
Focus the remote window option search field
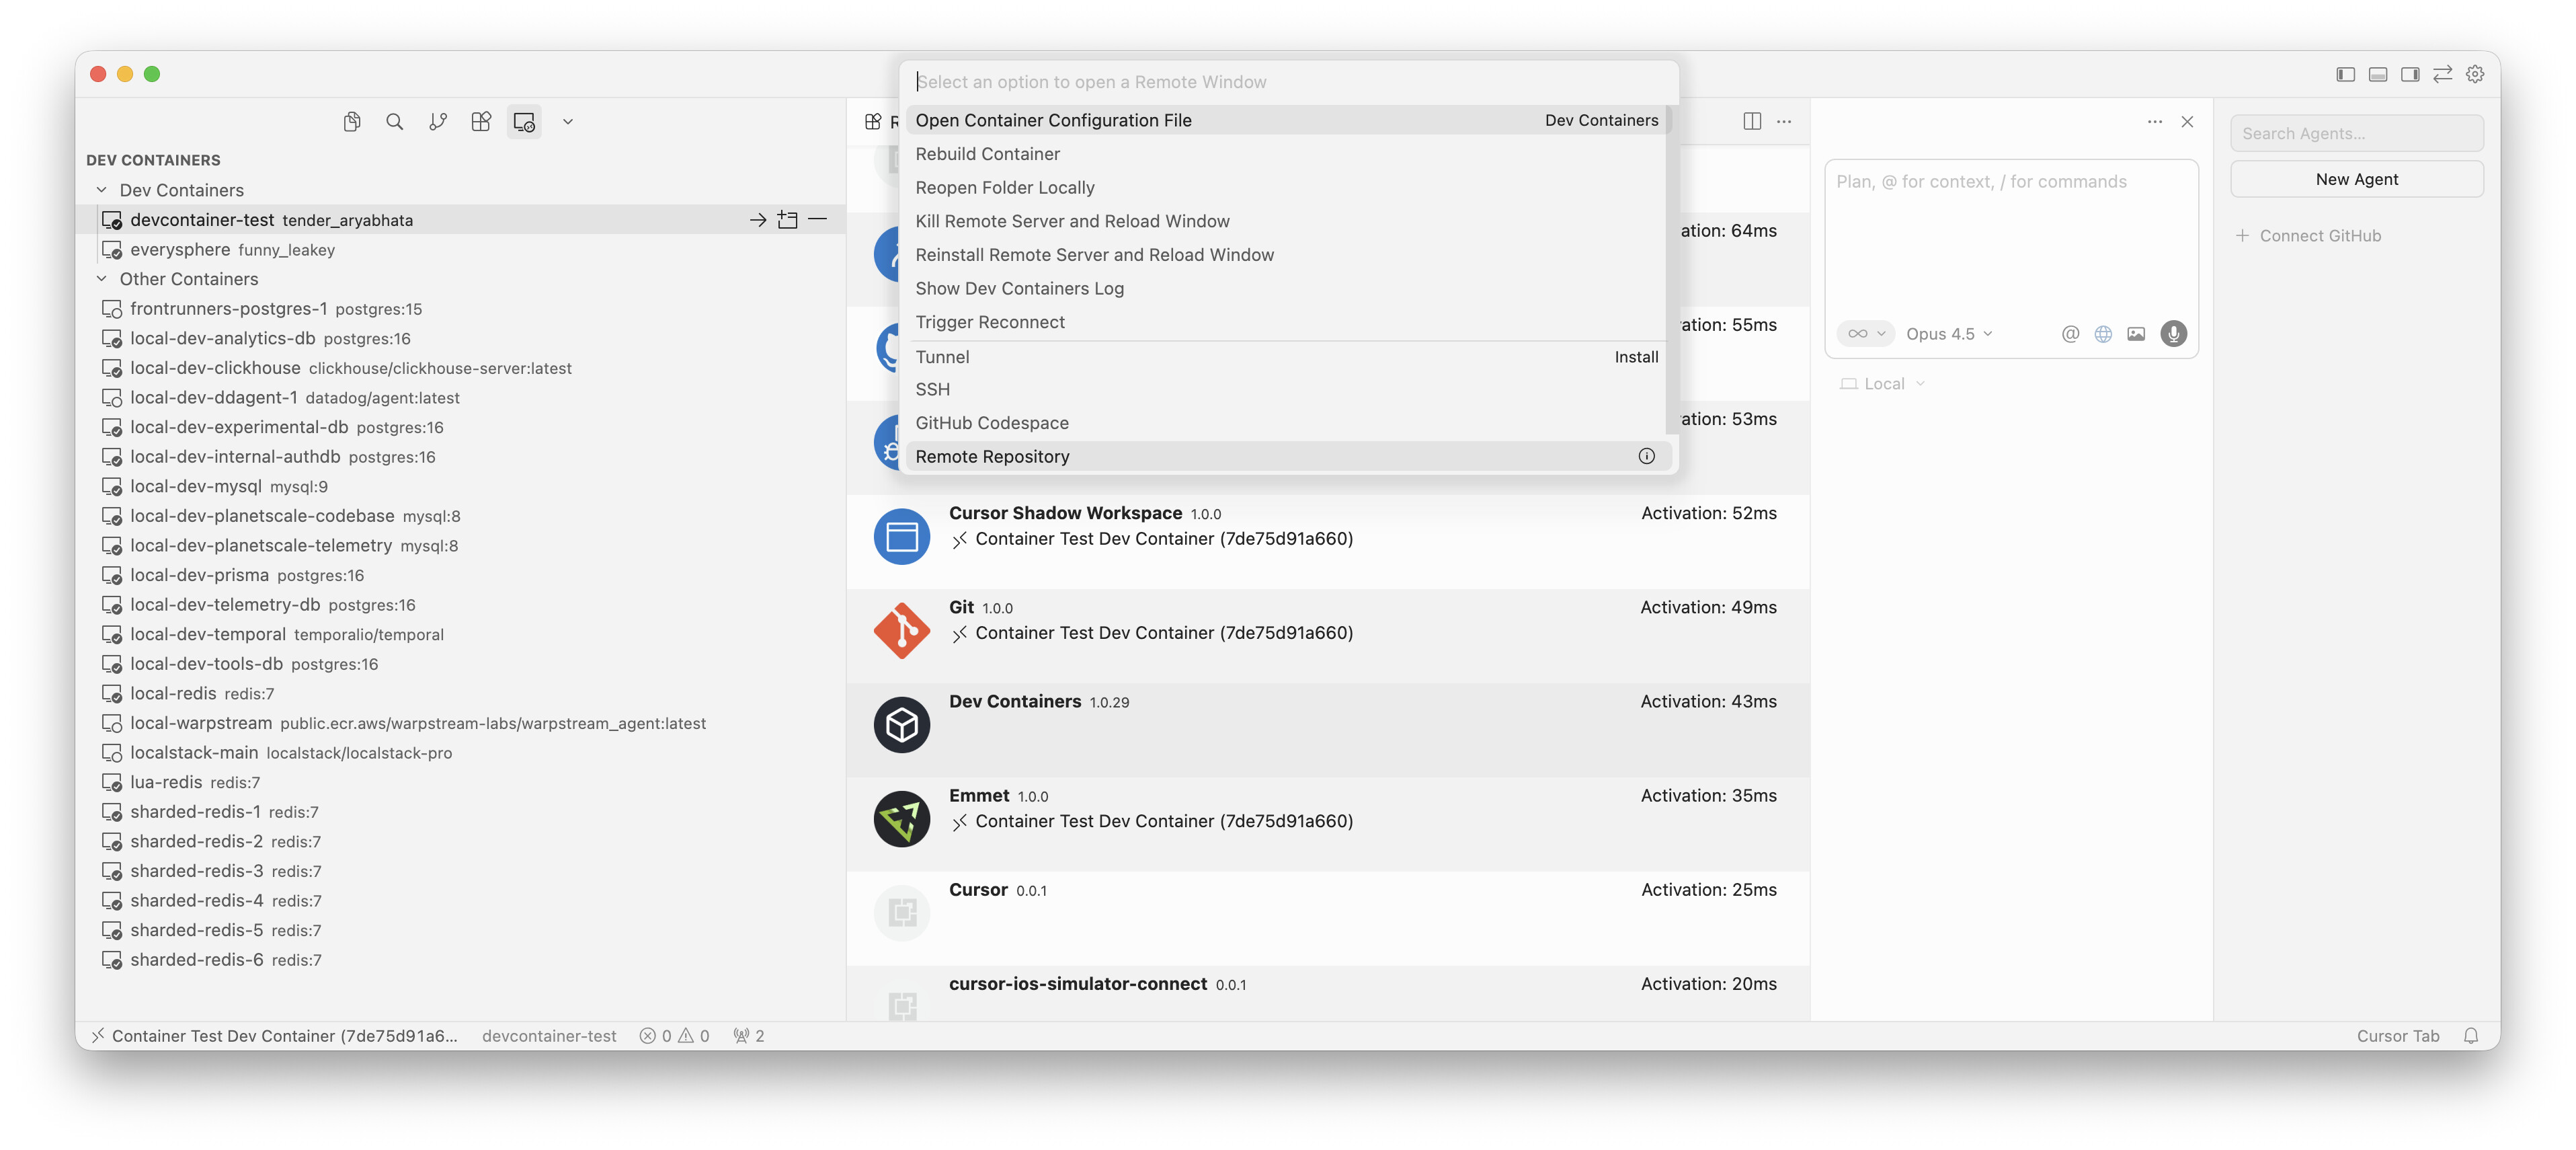pyautogui.click(x=1288, y=82)
